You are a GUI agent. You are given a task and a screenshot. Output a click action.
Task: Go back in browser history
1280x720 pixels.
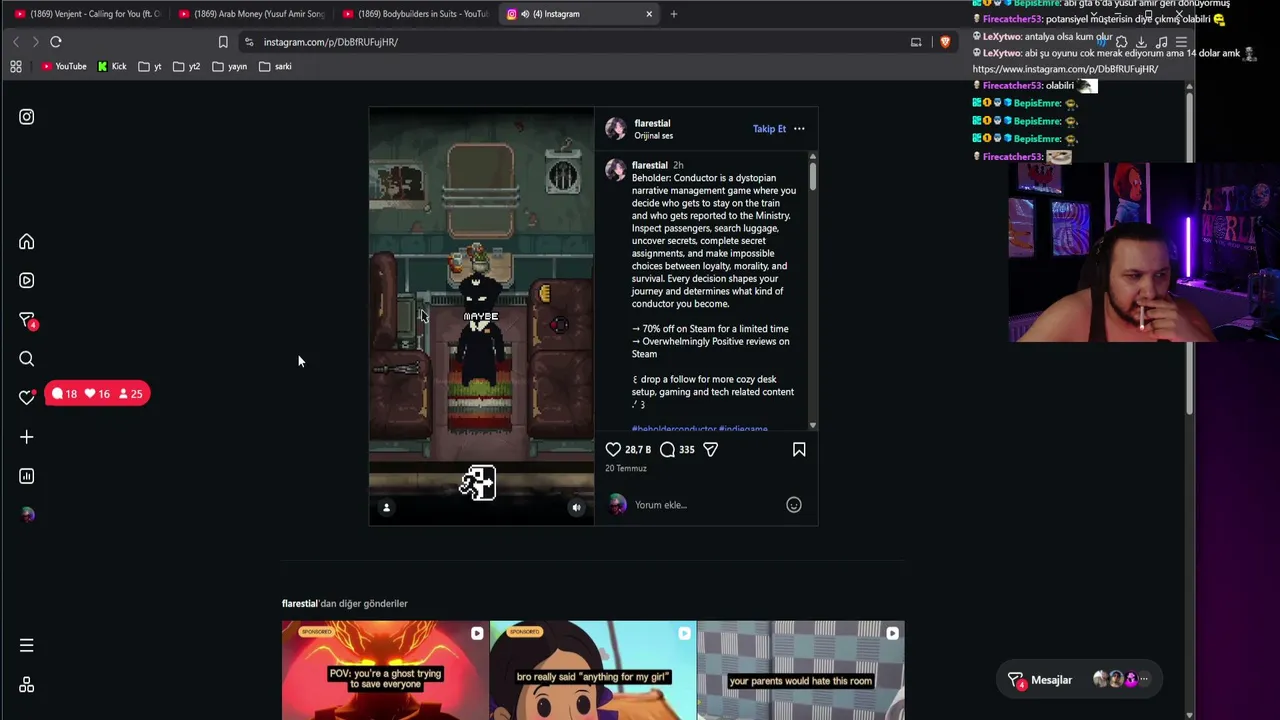pos(16,42)
